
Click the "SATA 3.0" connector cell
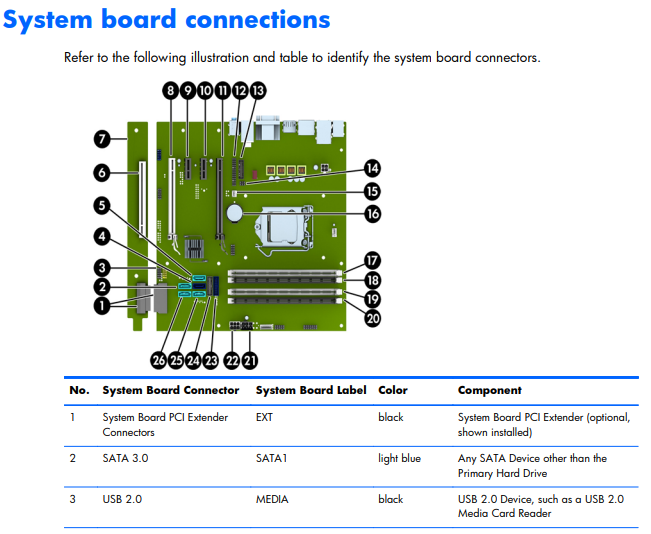125,458
